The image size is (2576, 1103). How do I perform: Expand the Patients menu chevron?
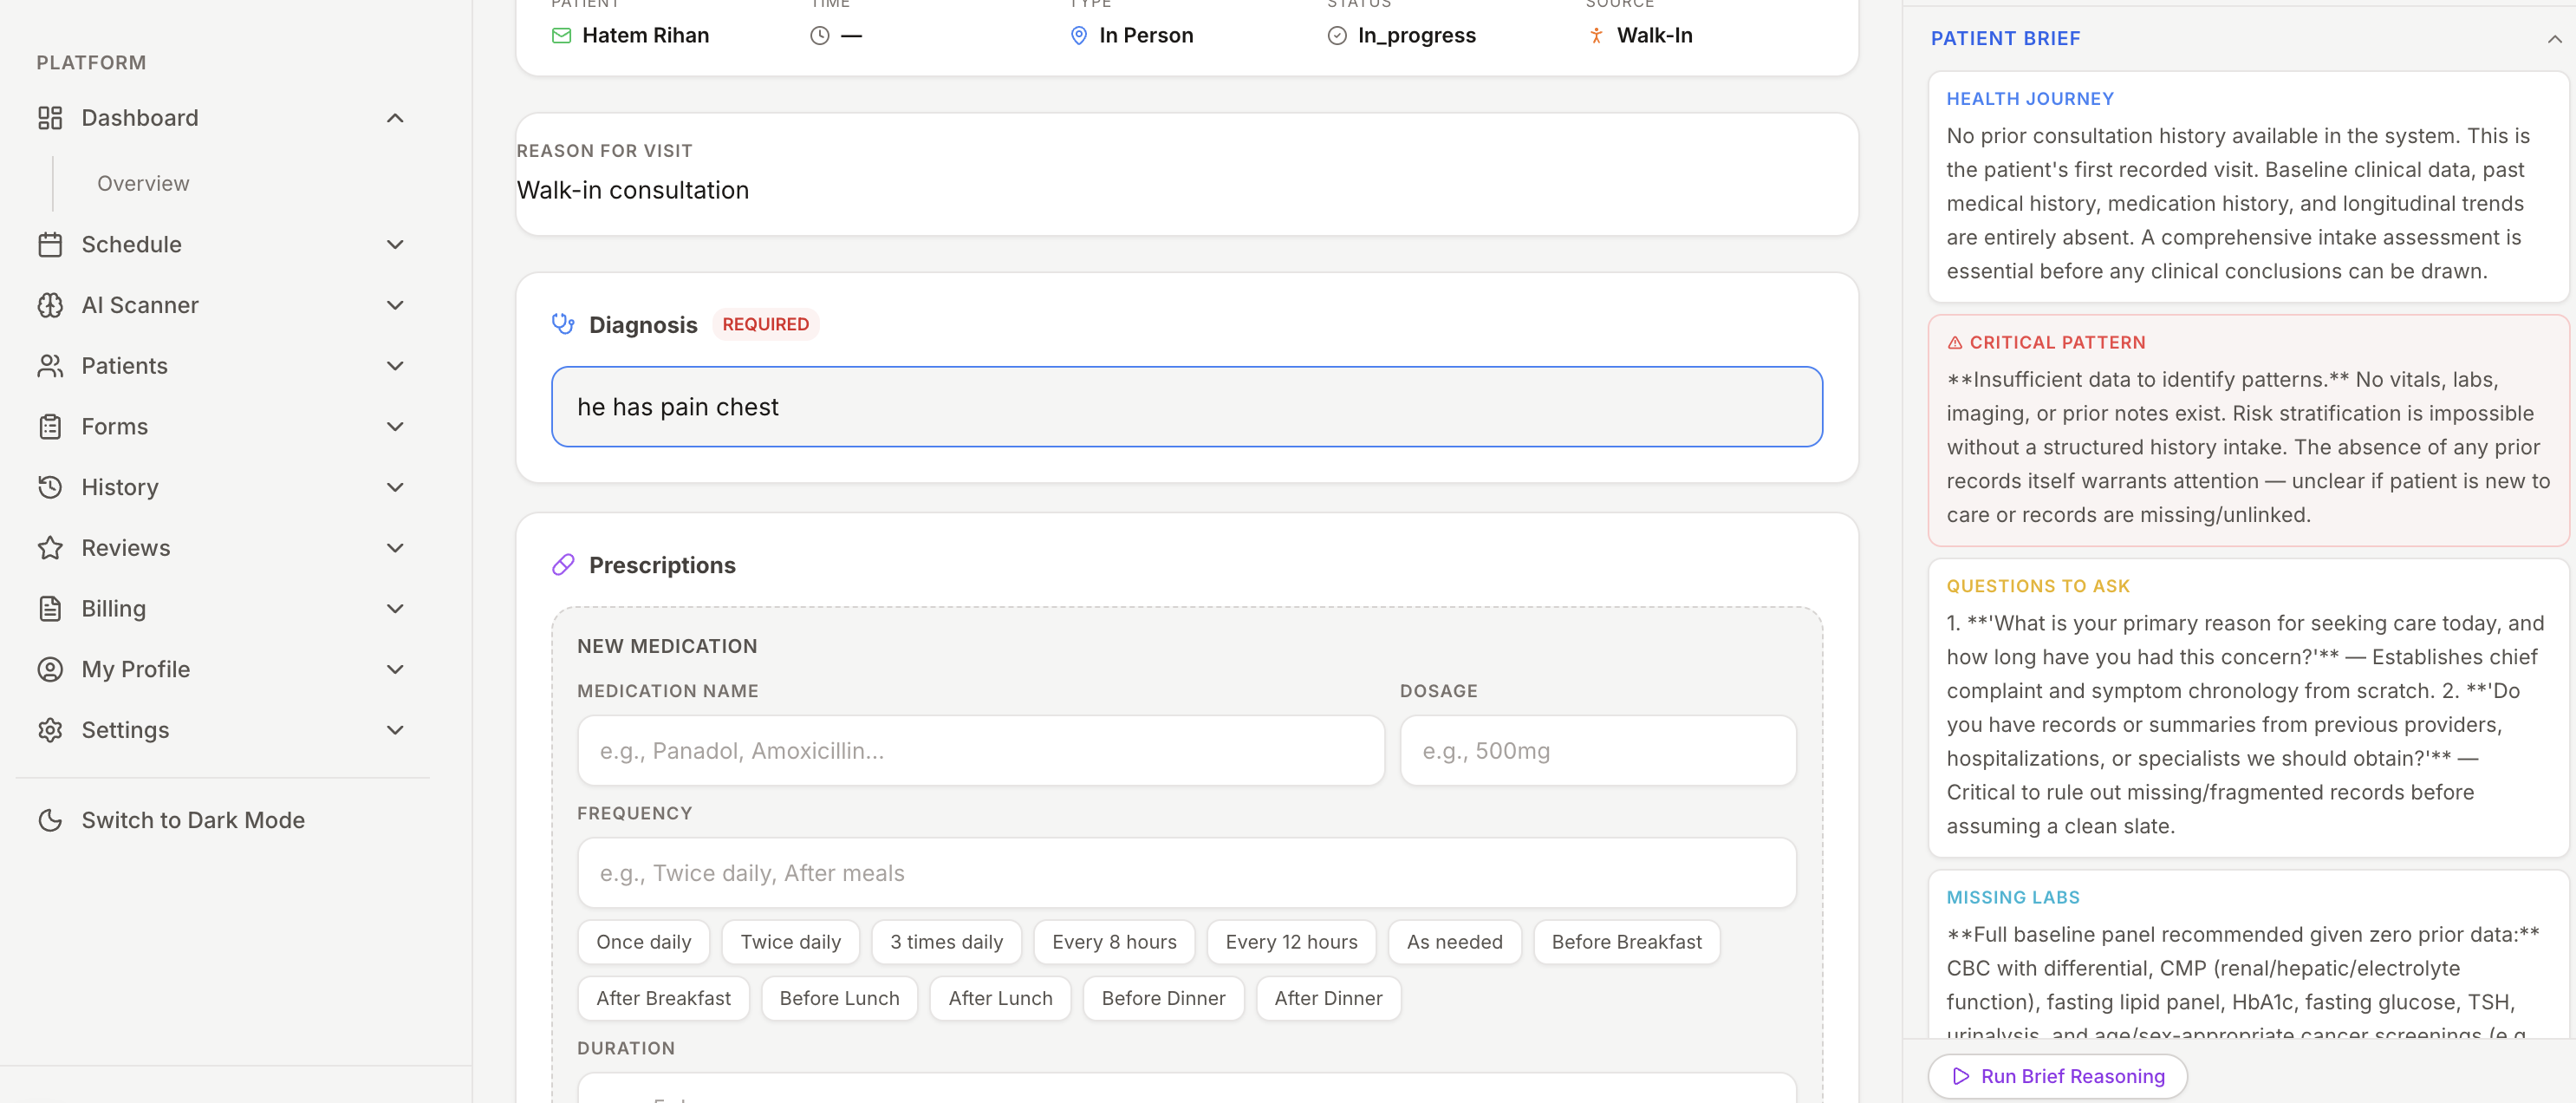coord(395,366)
